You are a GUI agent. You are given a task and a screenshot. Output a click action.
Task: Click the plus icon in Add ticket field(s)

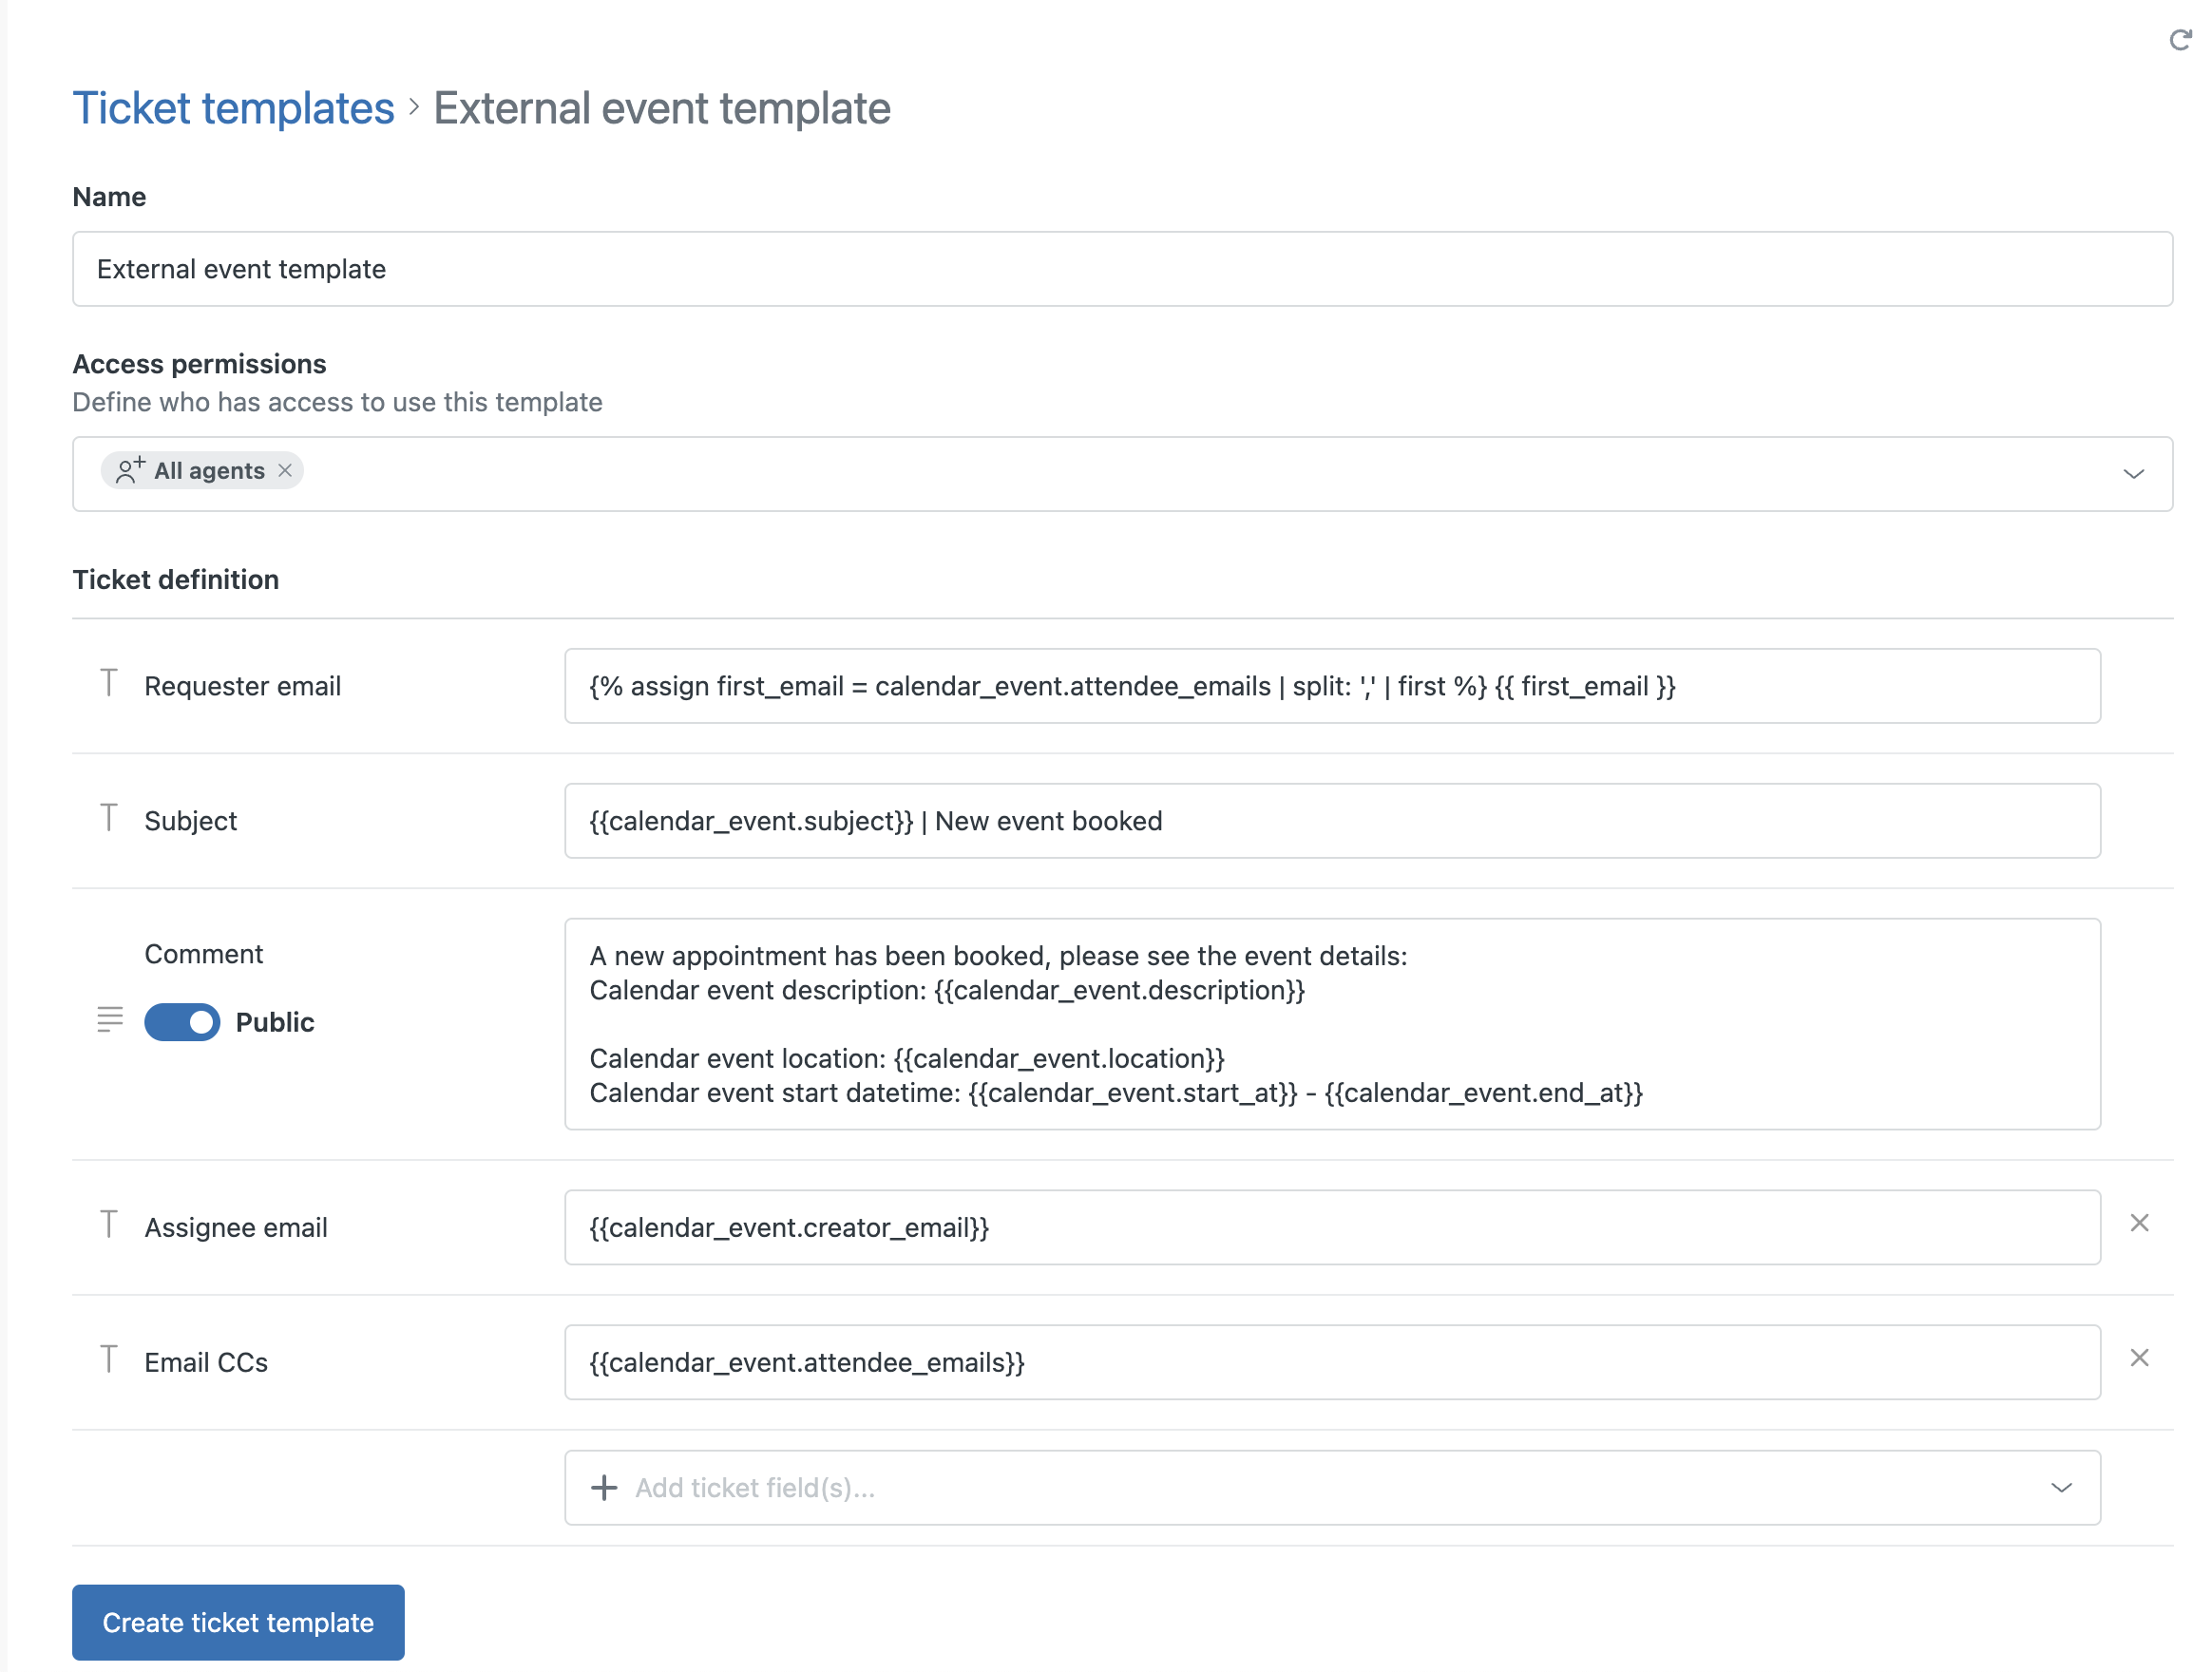point(604,1488)
